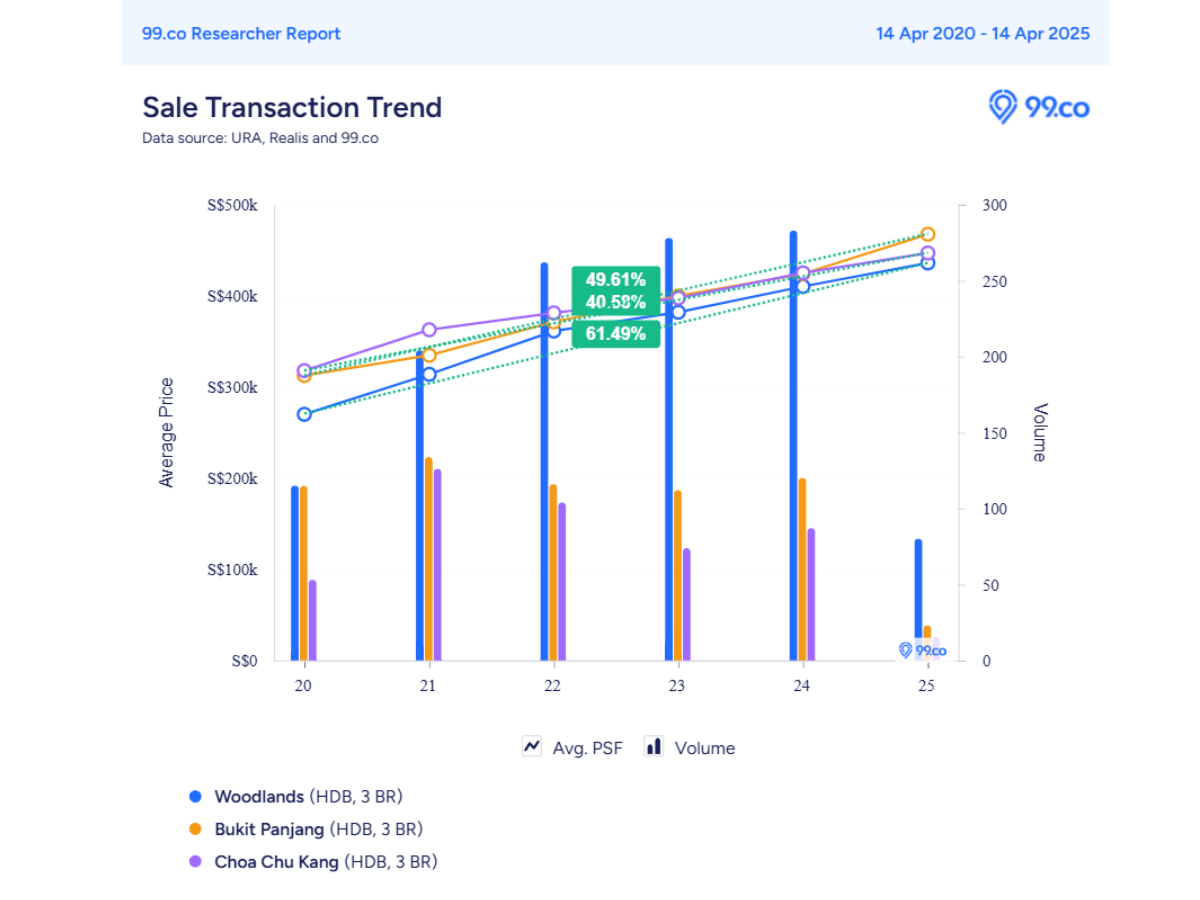Viewport: 1200px width, 900px height.
Task: Click the 61.49% growth label
Action: pos(616,334)
